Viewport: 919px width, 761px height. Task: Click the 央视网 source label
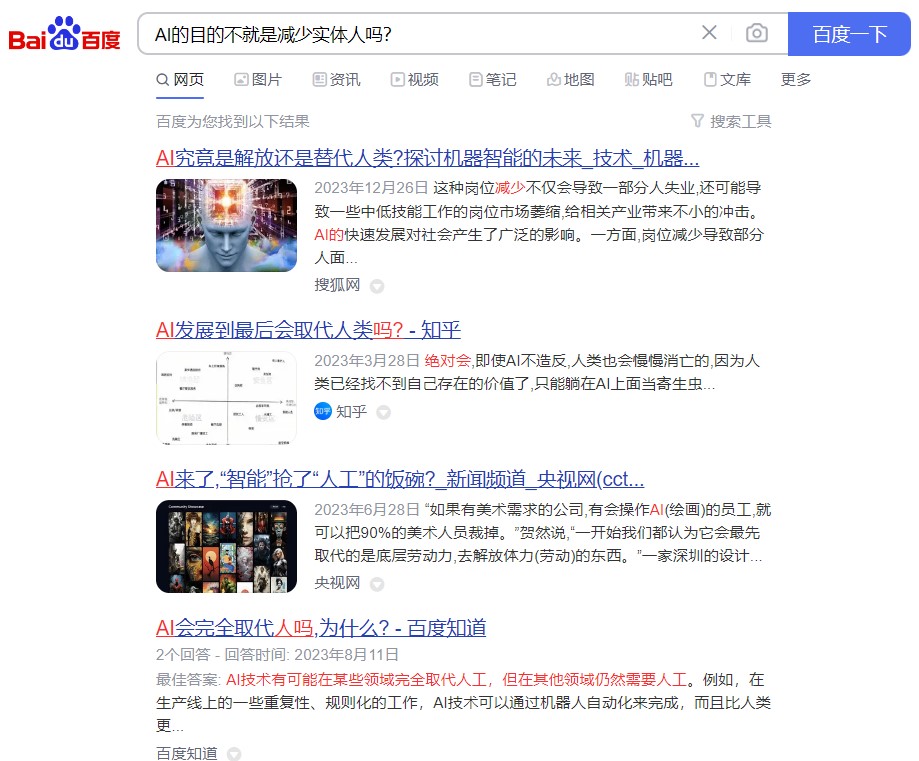(337, 583)
